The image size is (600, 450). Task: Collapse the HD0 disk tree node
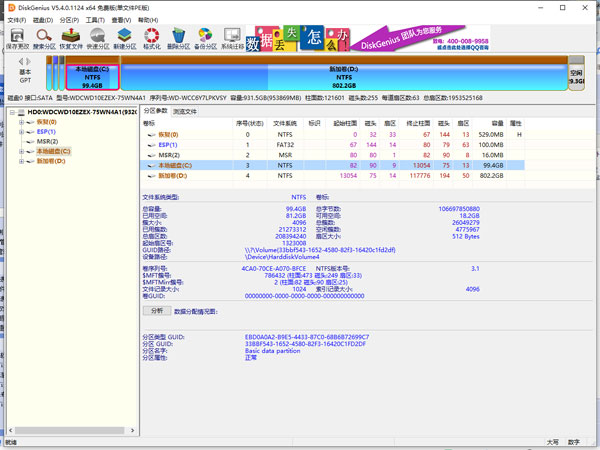pyautogui.click(x=10, y=113)
